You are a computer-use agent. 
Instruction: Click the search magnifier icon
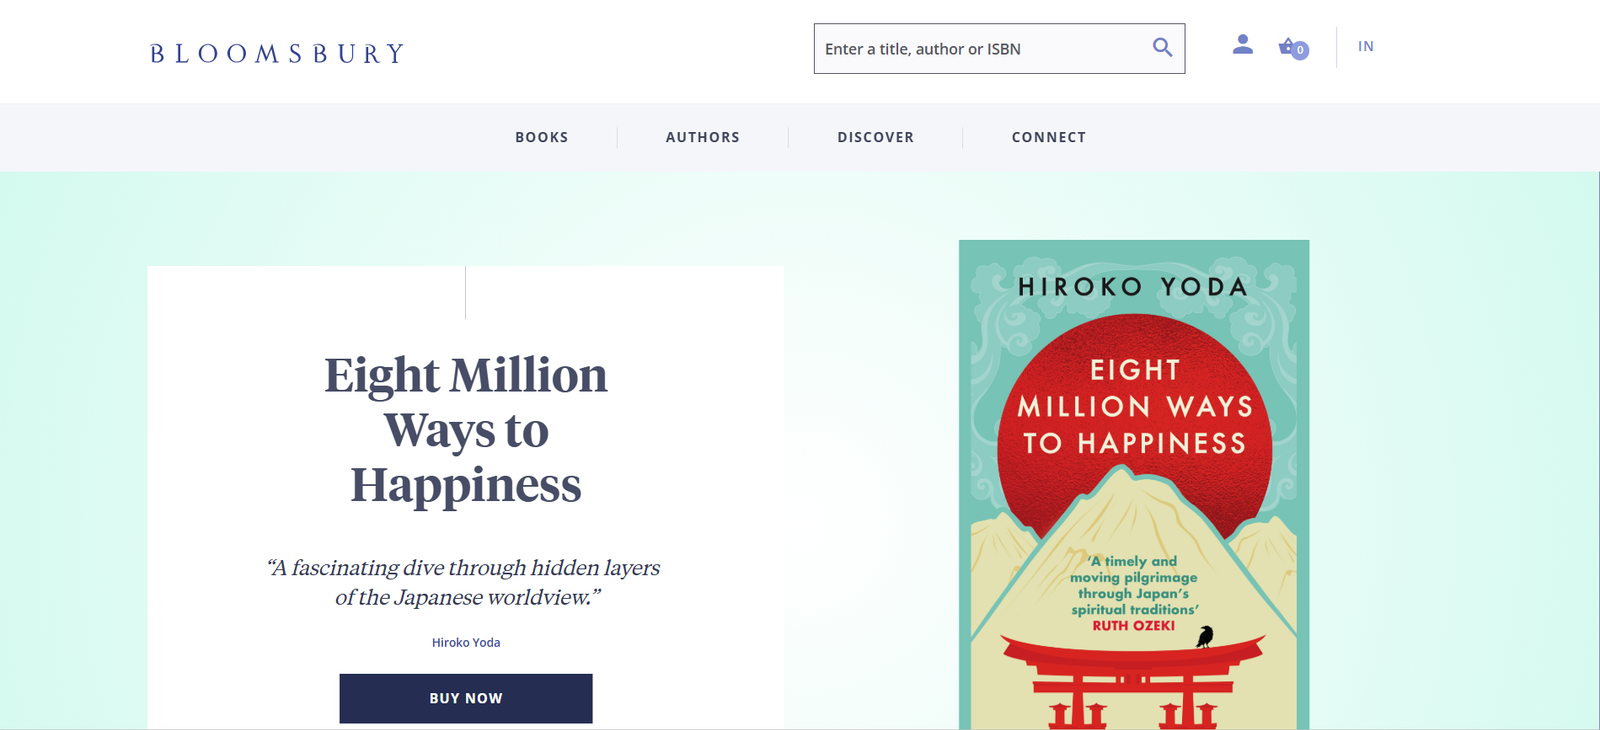(x=1161, y=46)
